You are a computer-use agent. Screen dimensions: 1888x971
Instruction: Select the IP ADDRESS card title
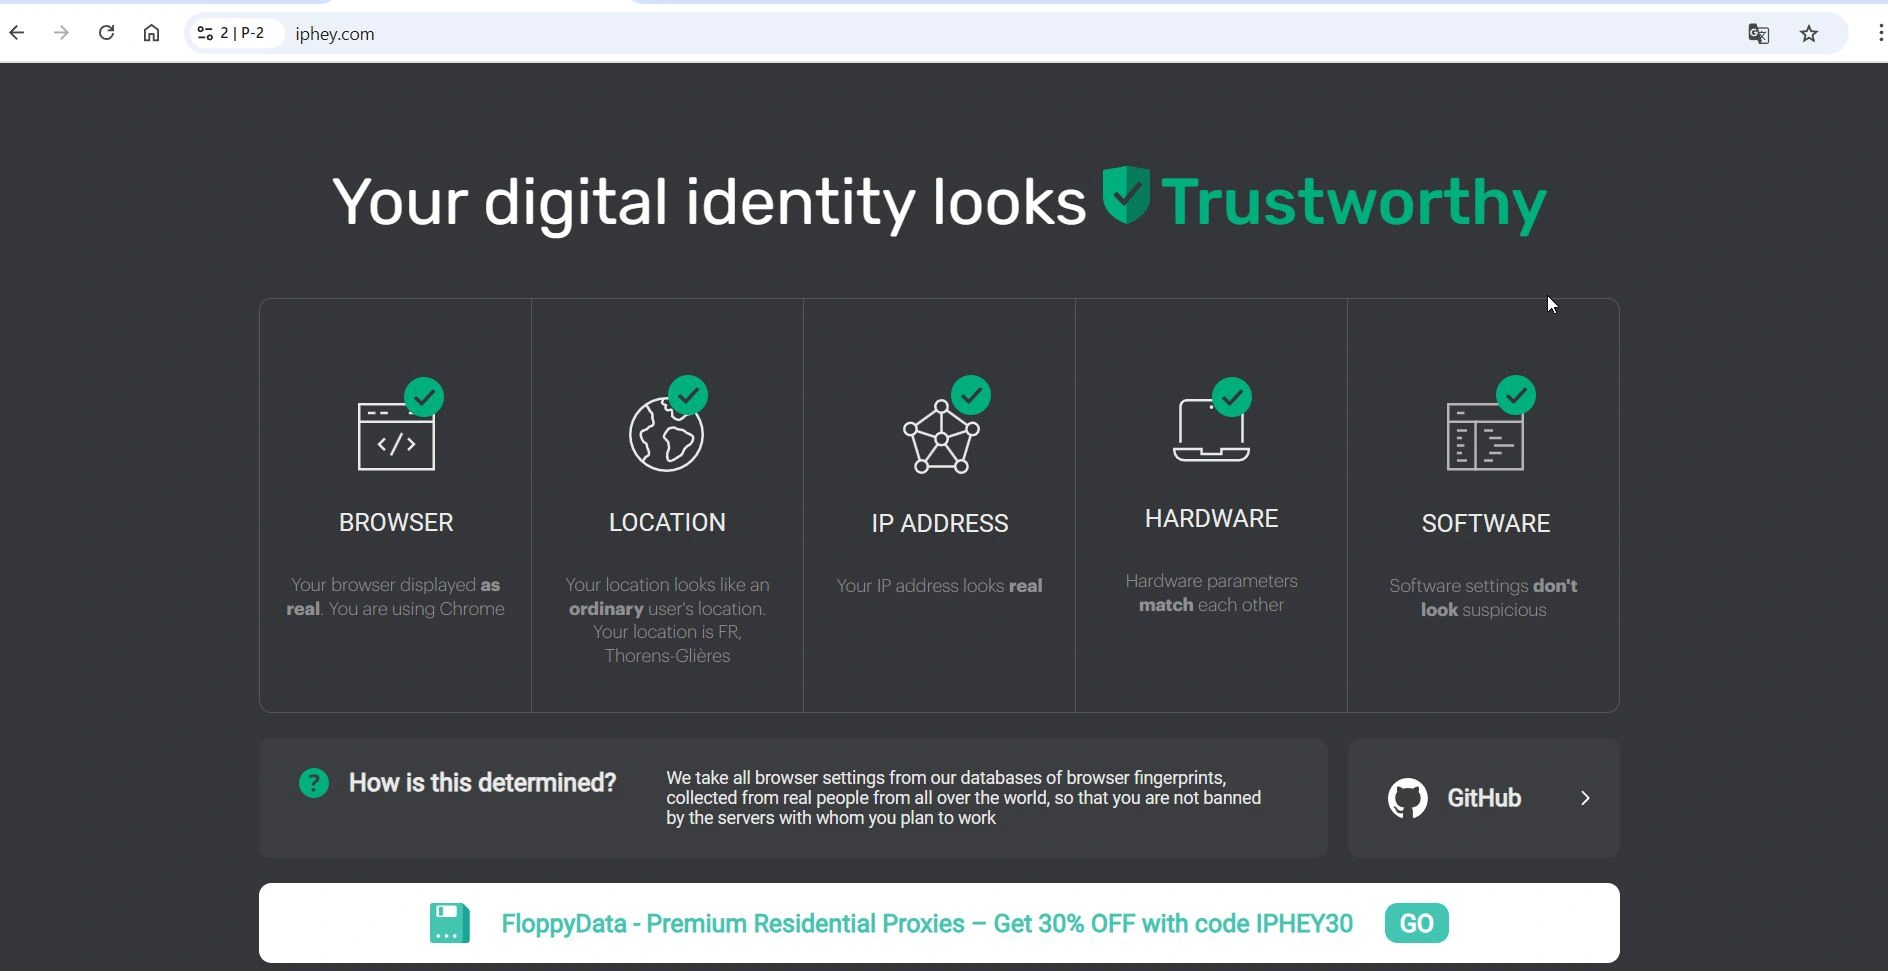[x=939, y=523]
